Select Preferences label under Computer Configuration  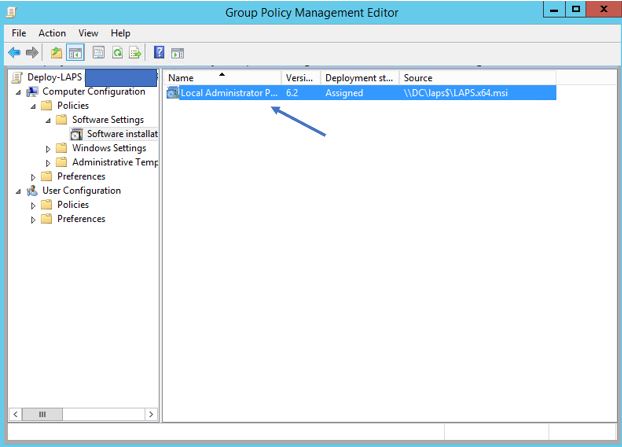81,176
